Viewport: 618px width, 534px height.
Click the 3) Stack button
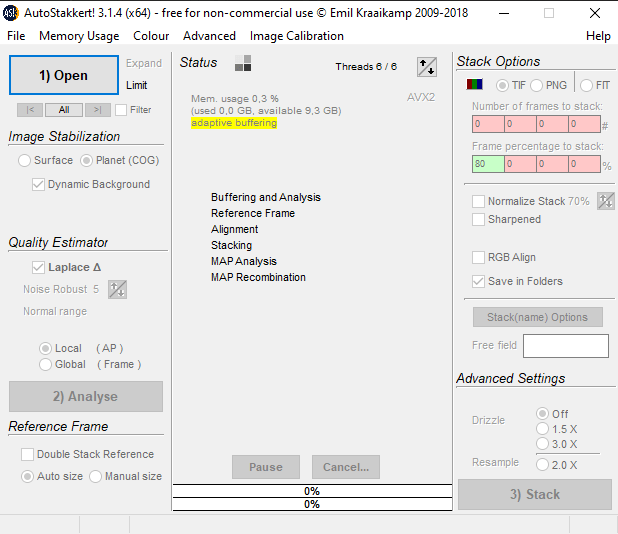coord(535,494)
